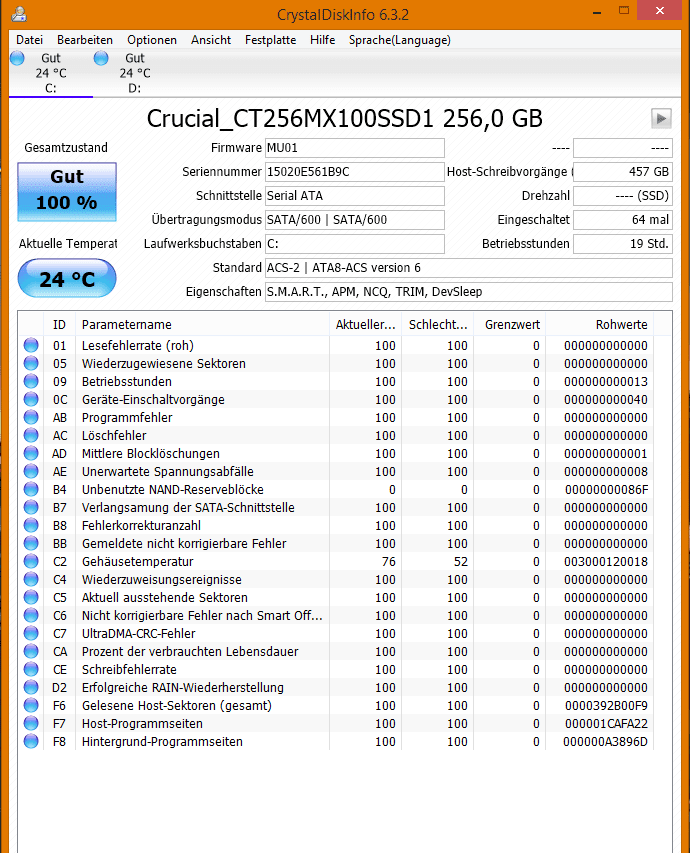Image resolution: width=690 pixels, height=853 pixels.
Task: Click status orb for Wiederzuweisungsereignisse
Action: tap(31, 579)
